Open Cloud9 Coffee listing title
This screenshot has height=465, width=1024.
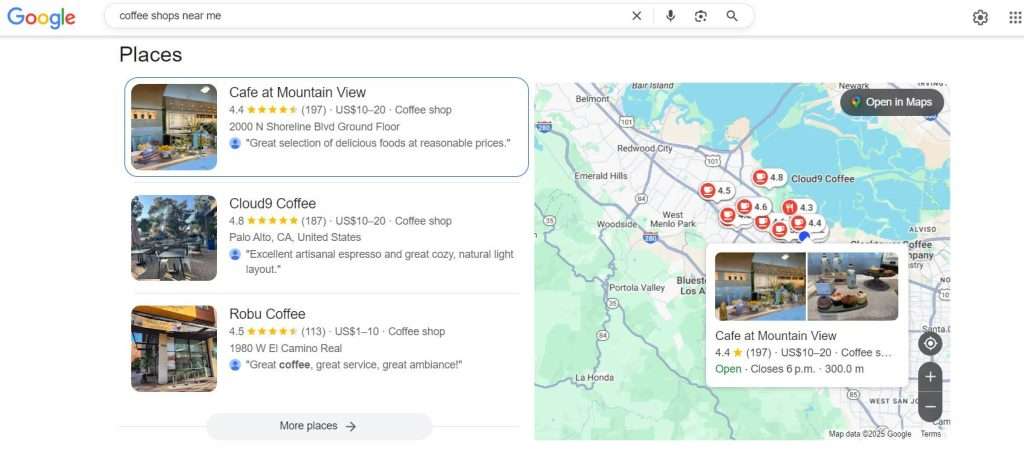[x=272, y=203]
